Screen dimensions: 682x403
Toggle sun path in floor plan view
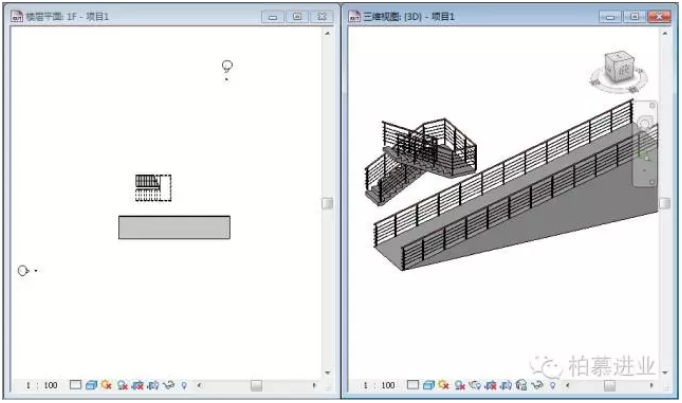(107, 385)
